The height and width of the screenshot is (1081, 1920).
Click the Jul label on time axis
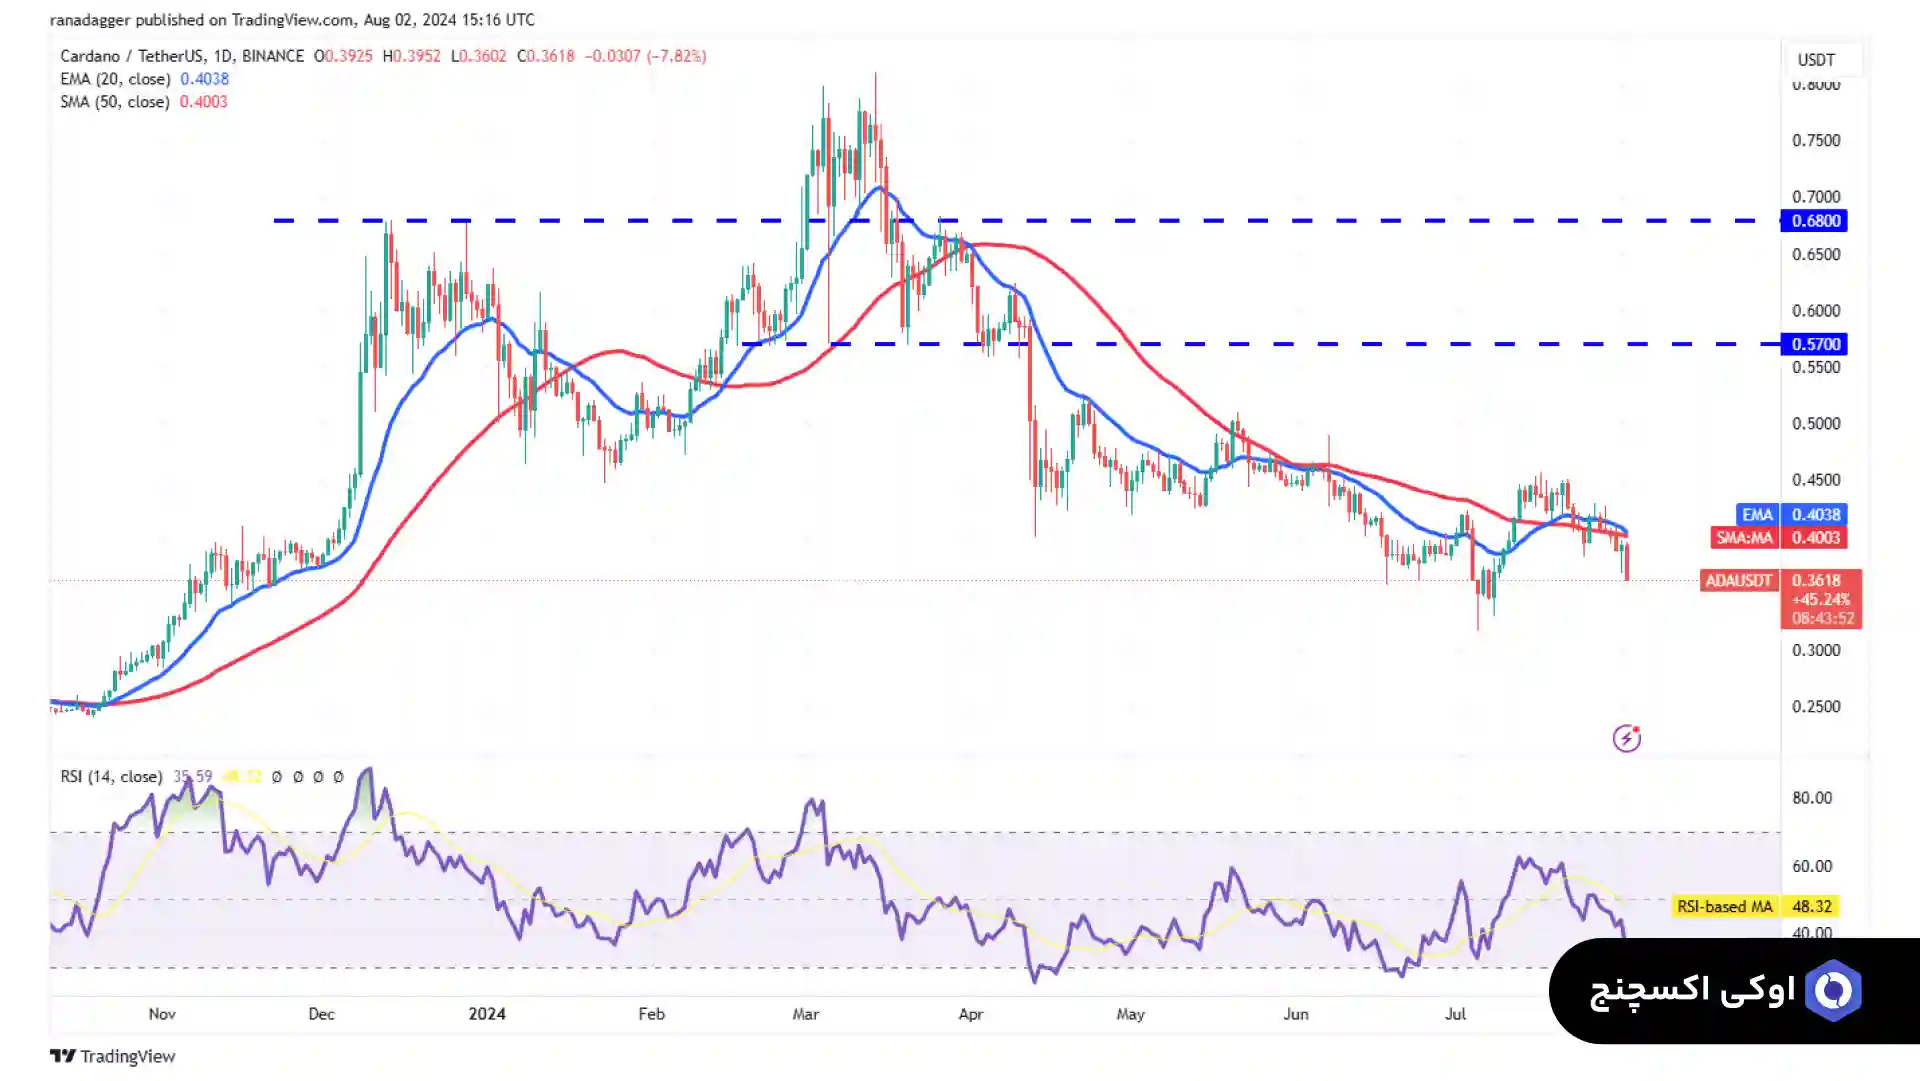1455,1013
